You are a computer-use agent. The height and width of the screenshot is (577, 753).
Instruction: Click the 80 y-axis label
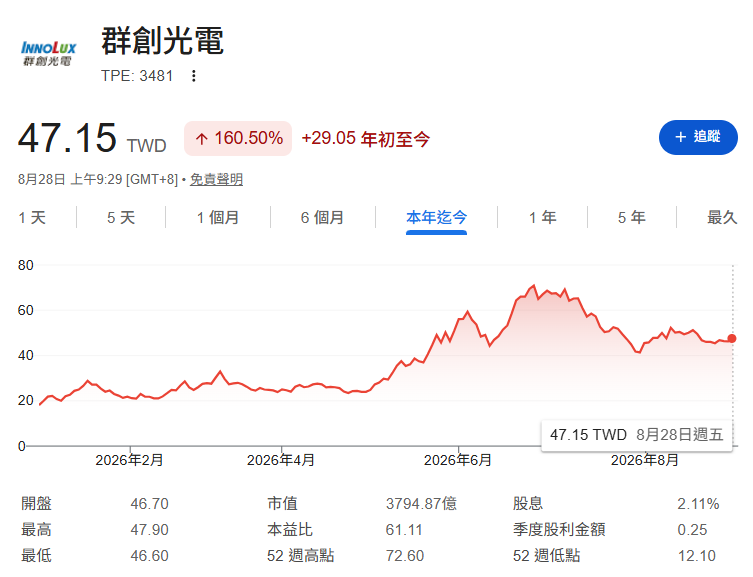(25, 265)
